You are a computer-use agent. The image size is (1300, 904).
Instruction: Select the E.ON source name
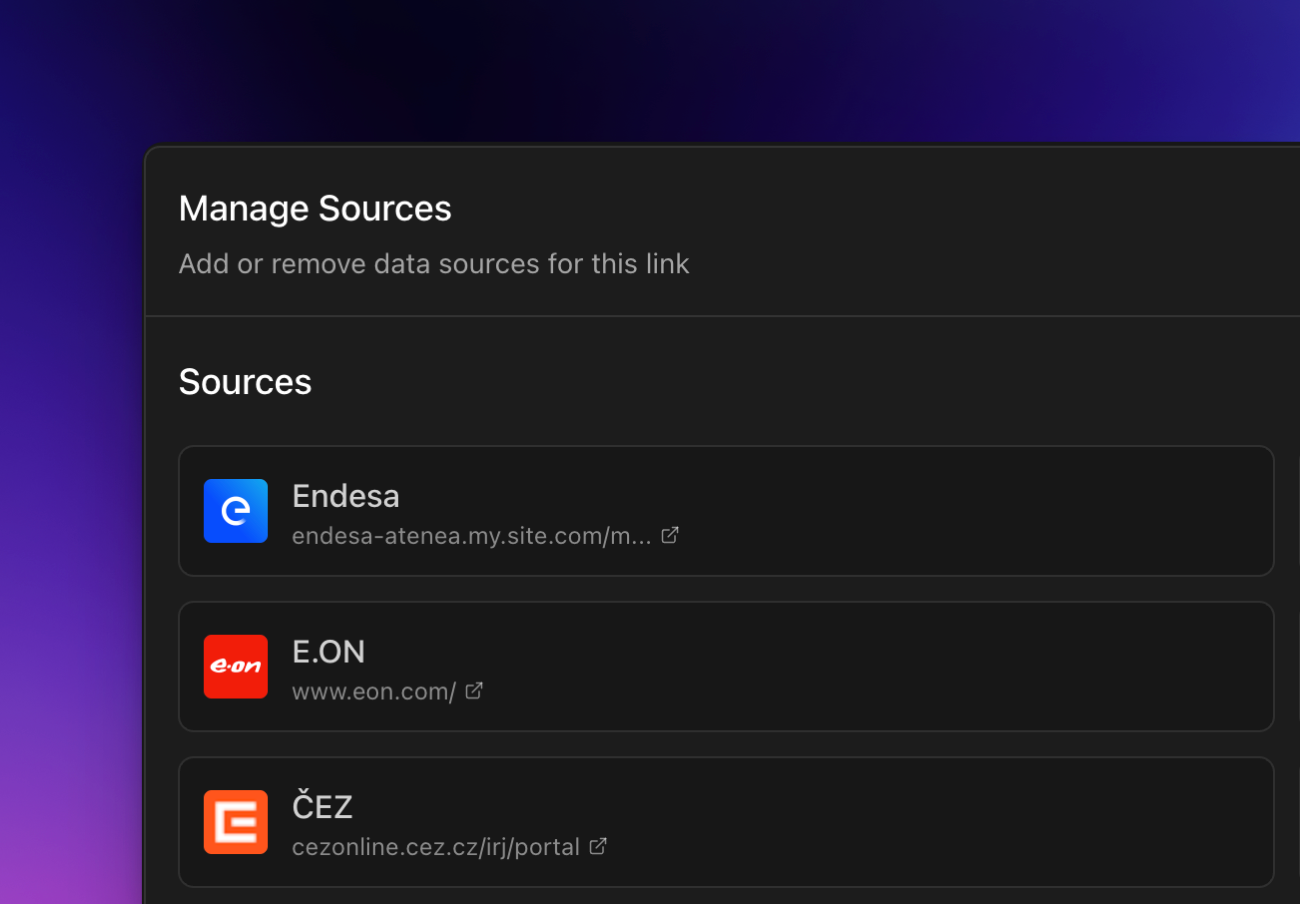pos(329,652)
